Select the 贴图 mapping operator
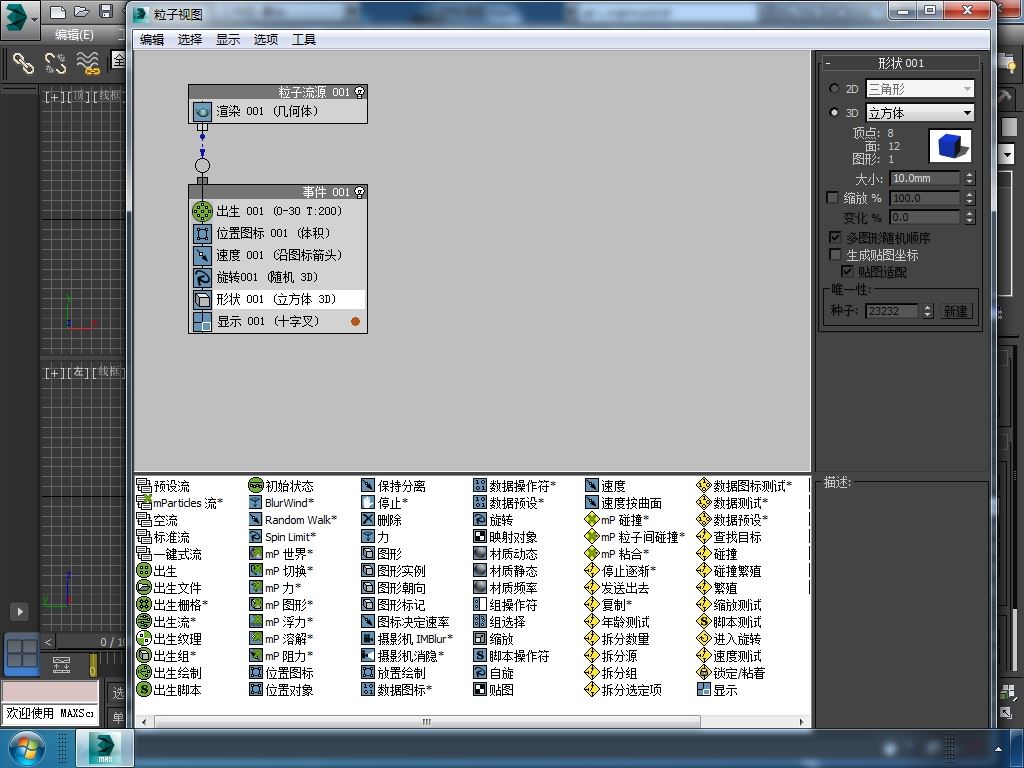The image size is (1024, 768). pyautogui.click(x=494, y=690)
